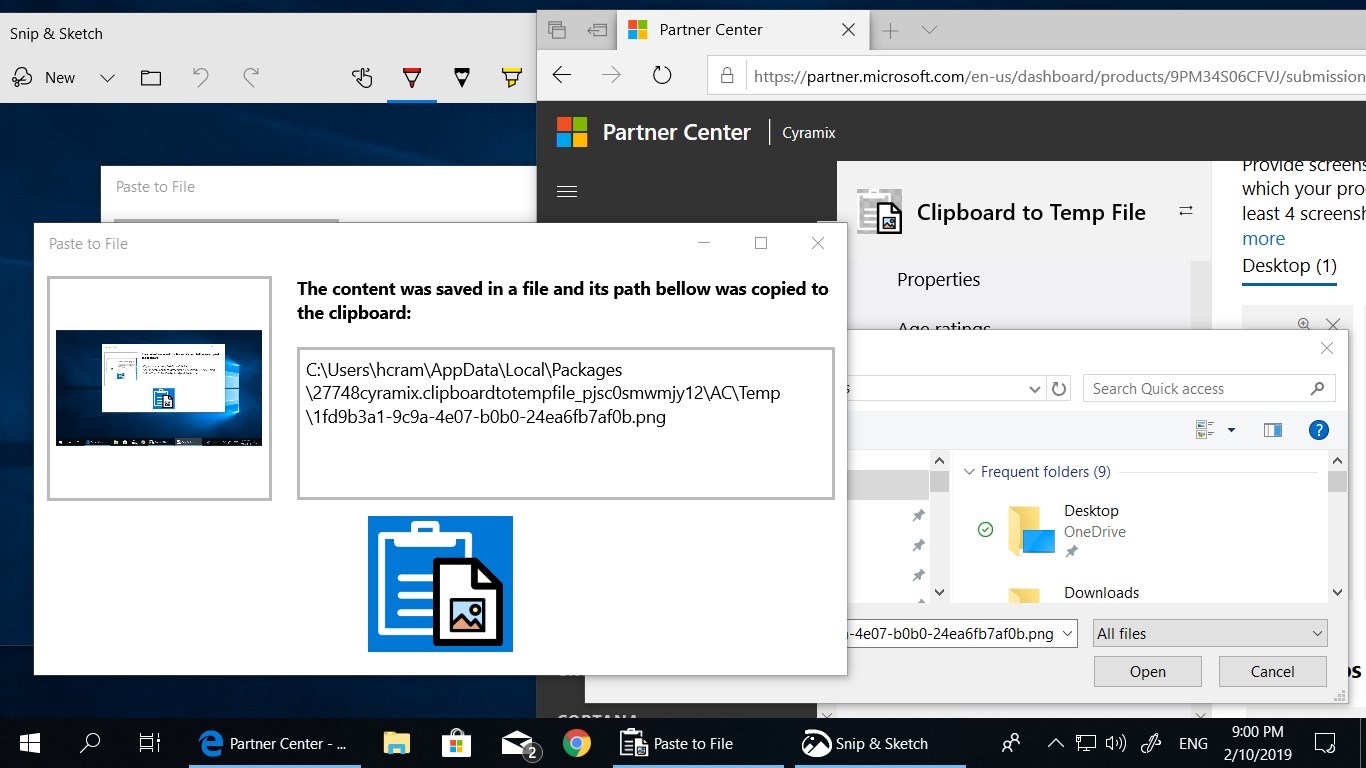Click refresh button in file dialog address bar
The image size is (1366, 768).
pos(1059,389)
